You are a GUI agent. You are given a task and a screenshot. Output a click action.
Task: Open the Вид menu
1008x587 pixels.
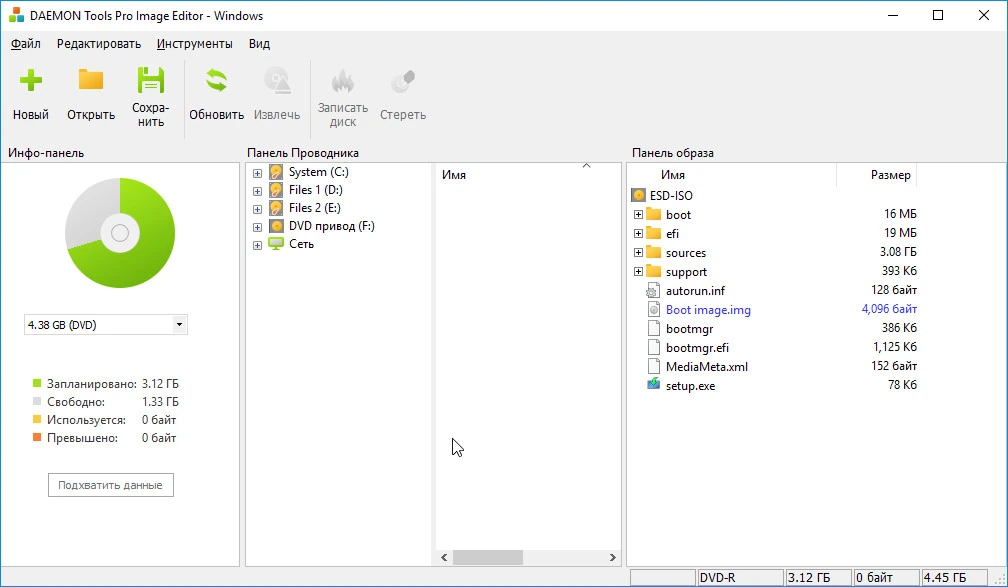click(x=259, y=44)
